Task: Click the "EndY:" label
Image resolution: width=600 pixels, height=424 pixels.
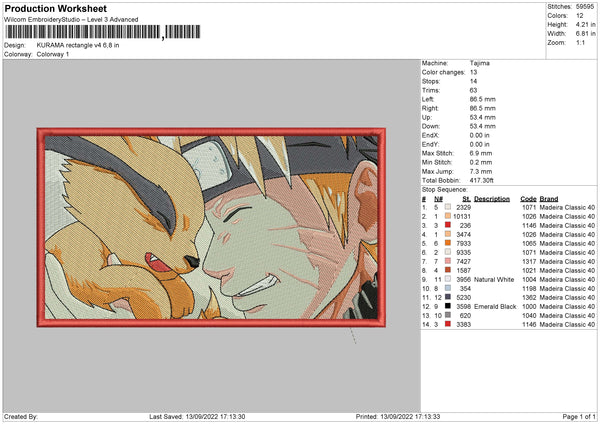Action: (430, 144)
